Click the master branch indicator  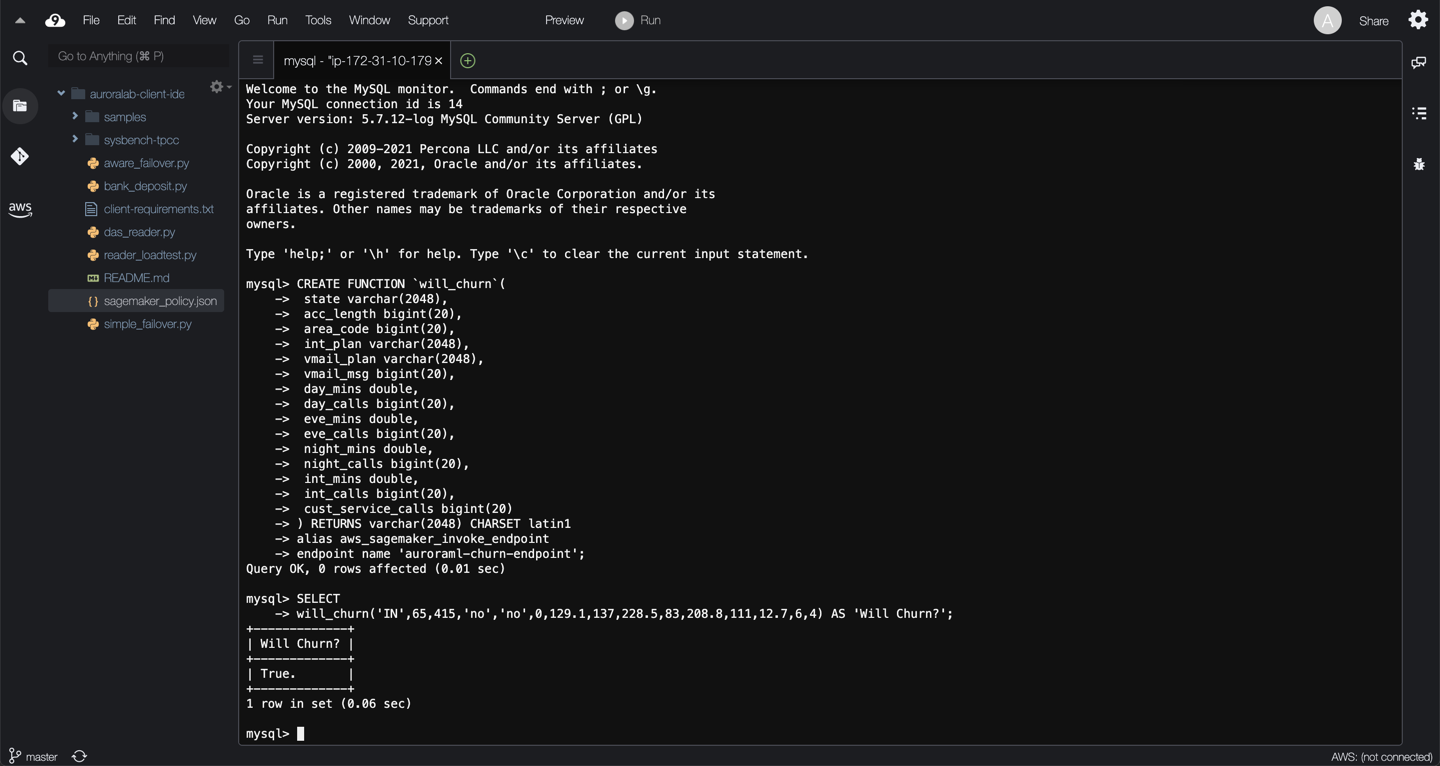click(x=36, y=757)
